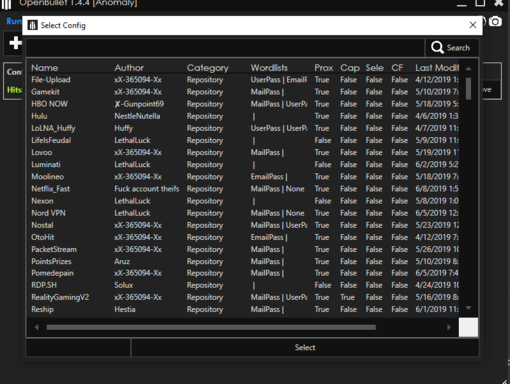Click scroll down arrow of config list

point(468,308)
